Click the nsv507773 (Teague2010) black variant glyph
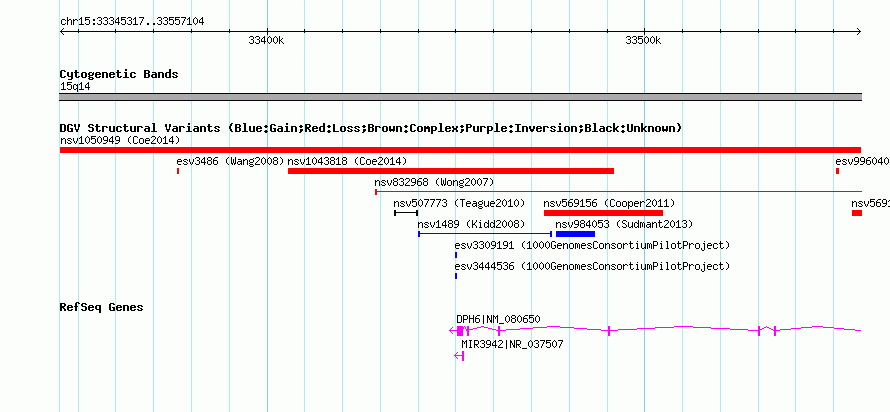 pos(406,213)
